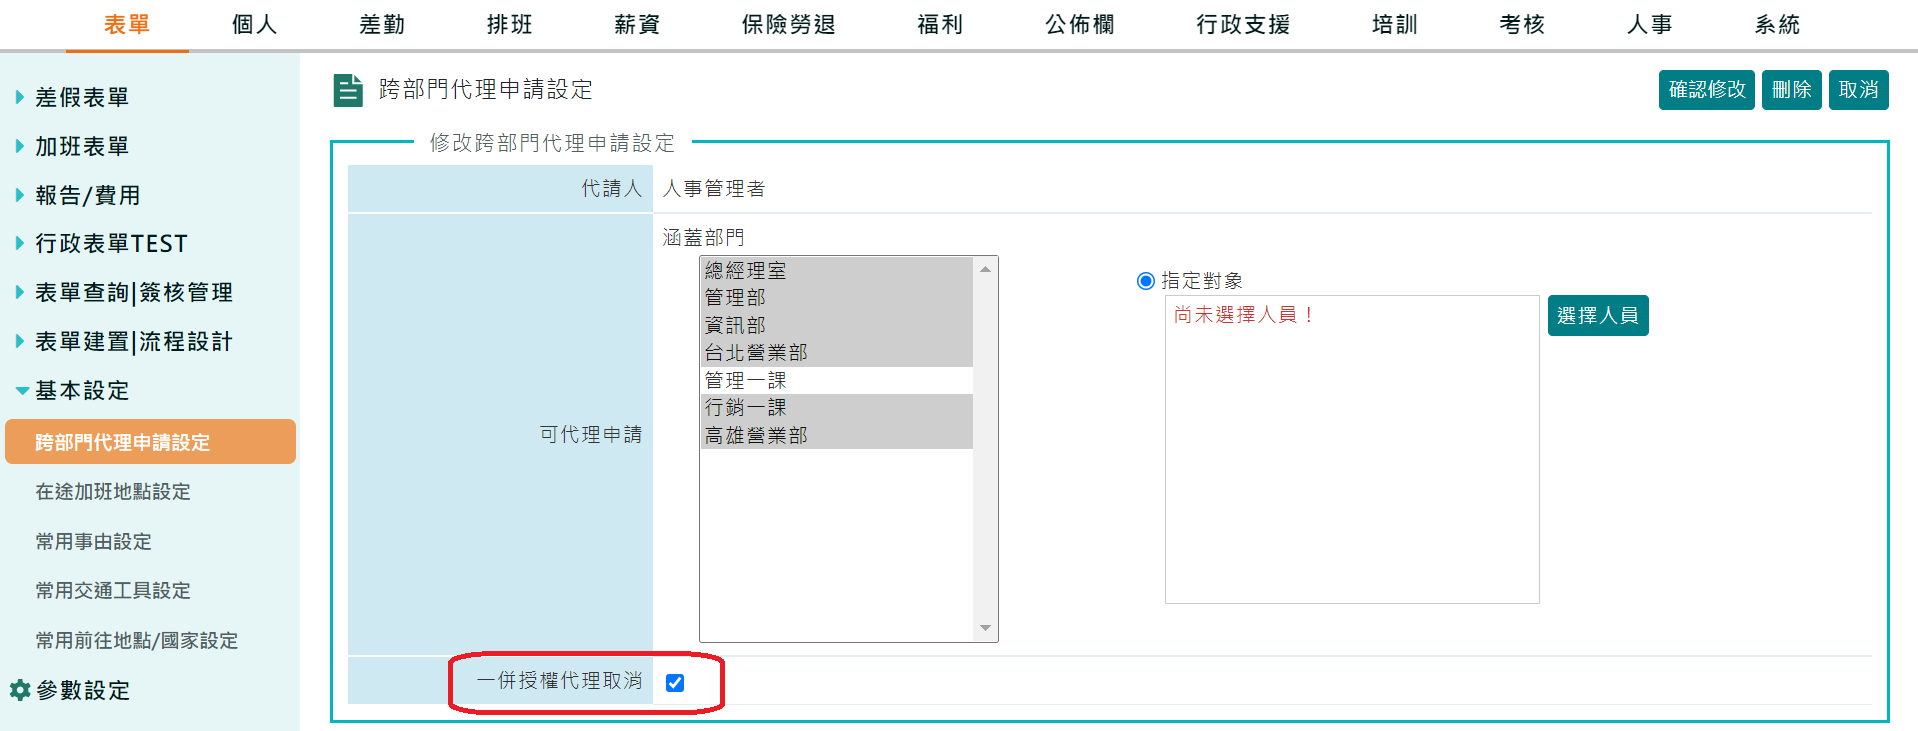Click the 確認修改 button

1707,90
